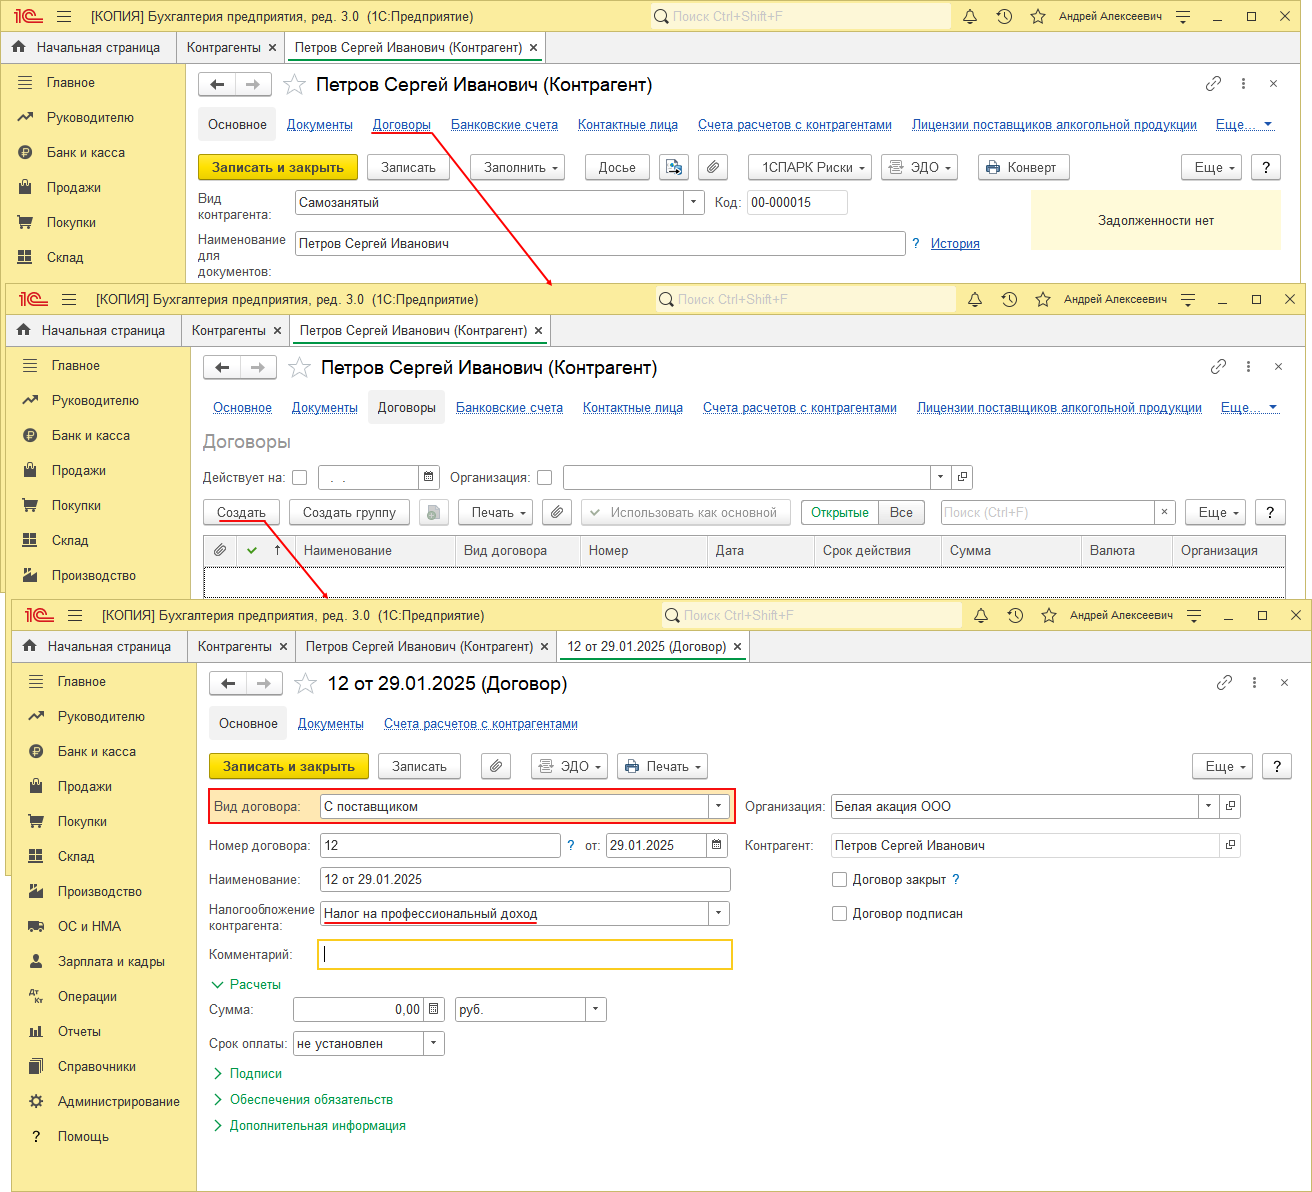1312x1192 pixels.
Task: Click the history clock icon in bottom header
Action: point(1015,616)
